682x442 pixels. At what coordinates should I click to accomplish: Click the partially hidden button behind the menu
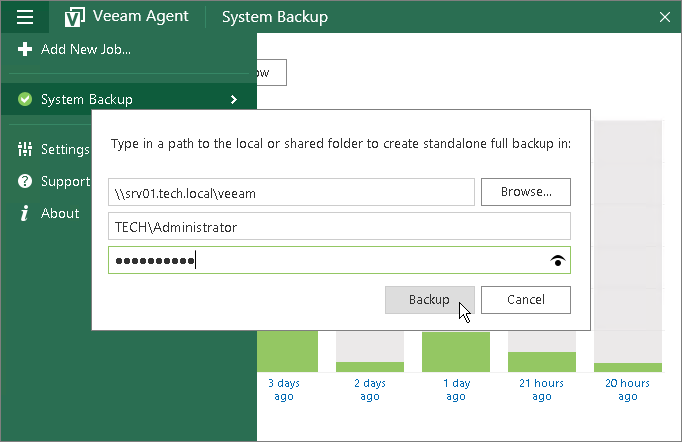point(272,73)
